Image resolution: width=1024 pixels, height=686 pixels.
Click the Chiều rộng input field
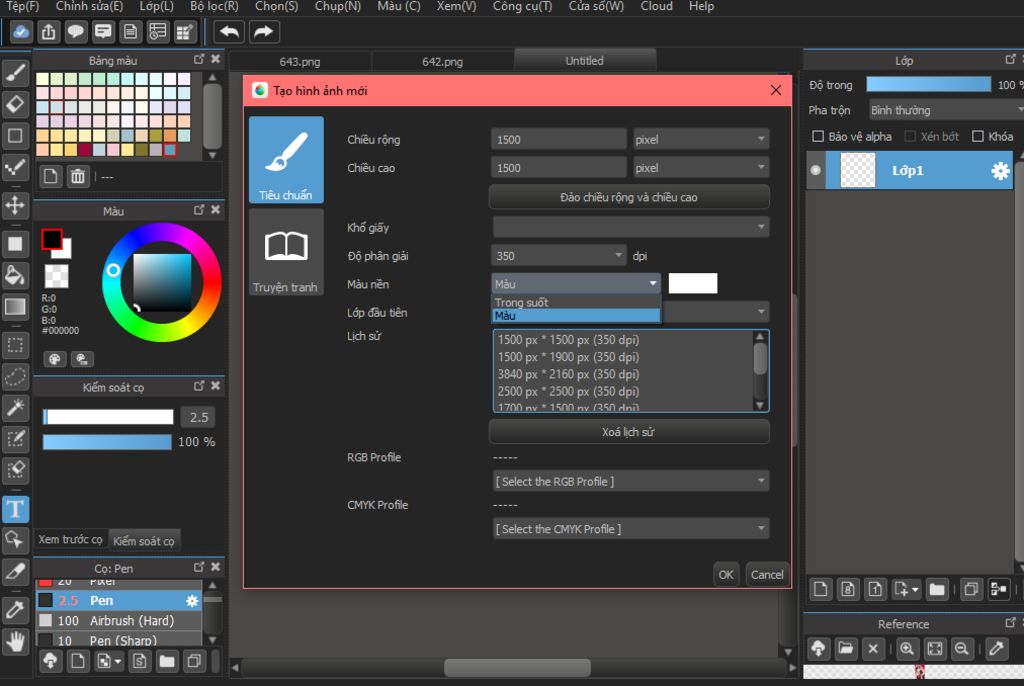pyautogui.click(x=558, y=139)
